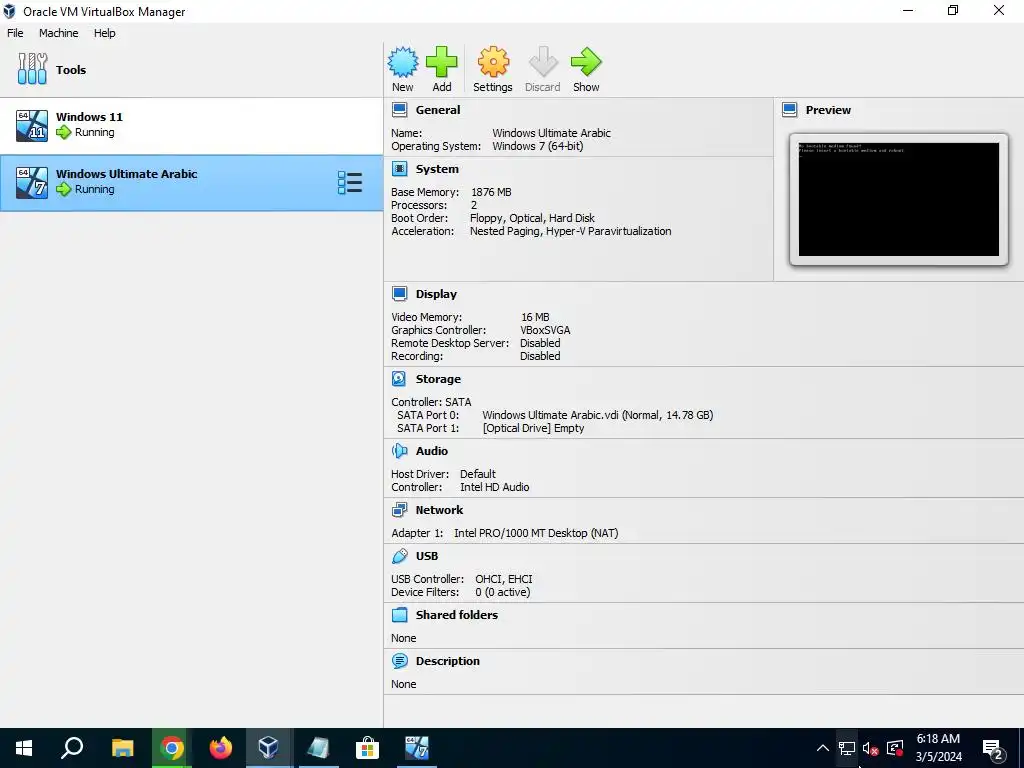Click the 'Intel PRO/1000 MT Desktop (NAT)' adapter text
Image resolution: width=1024 pixels, height=768 pixels.
[536, 533]
